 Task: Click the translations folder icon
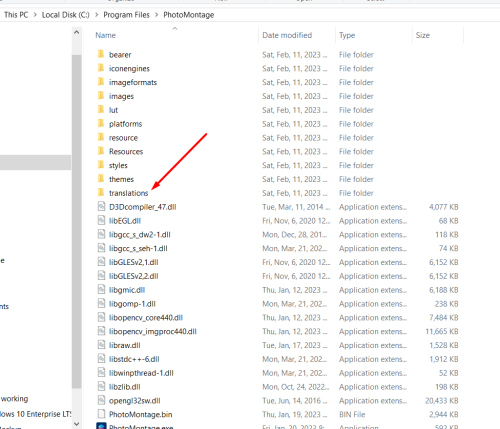click(101, 192)
